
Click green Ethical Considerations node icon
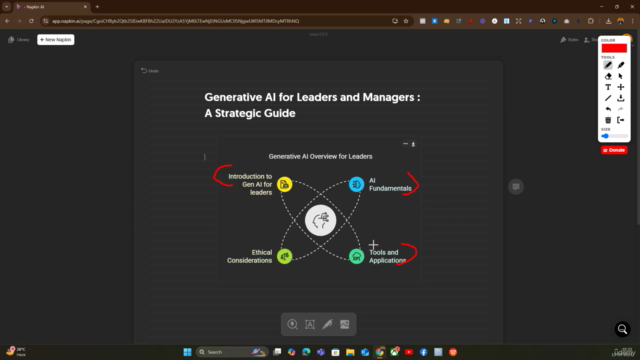284,256
